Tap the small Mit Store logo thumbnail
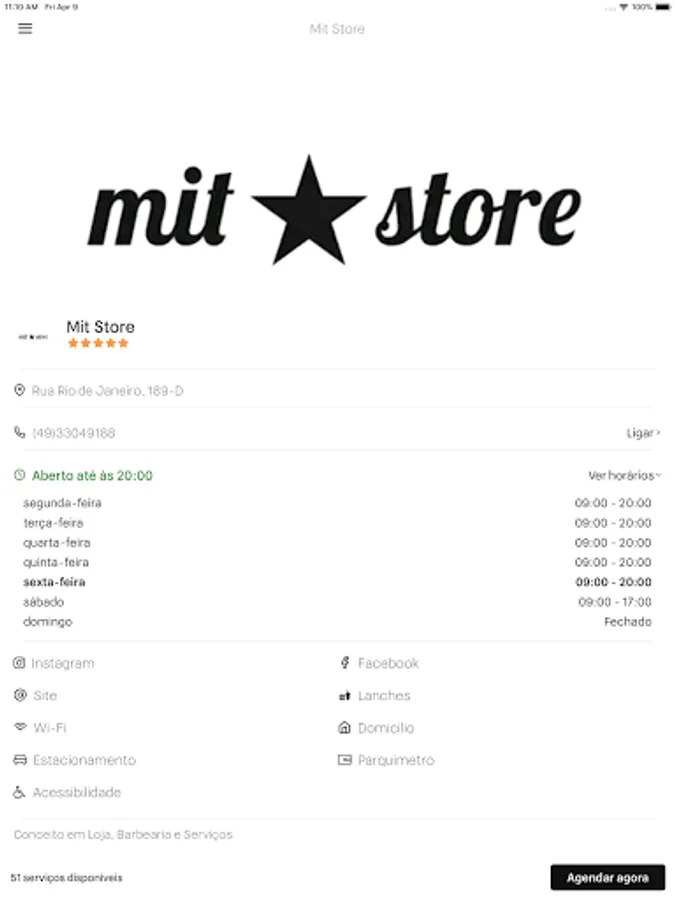This screenshot has height=900, width=675. click(x=33, y=336)
